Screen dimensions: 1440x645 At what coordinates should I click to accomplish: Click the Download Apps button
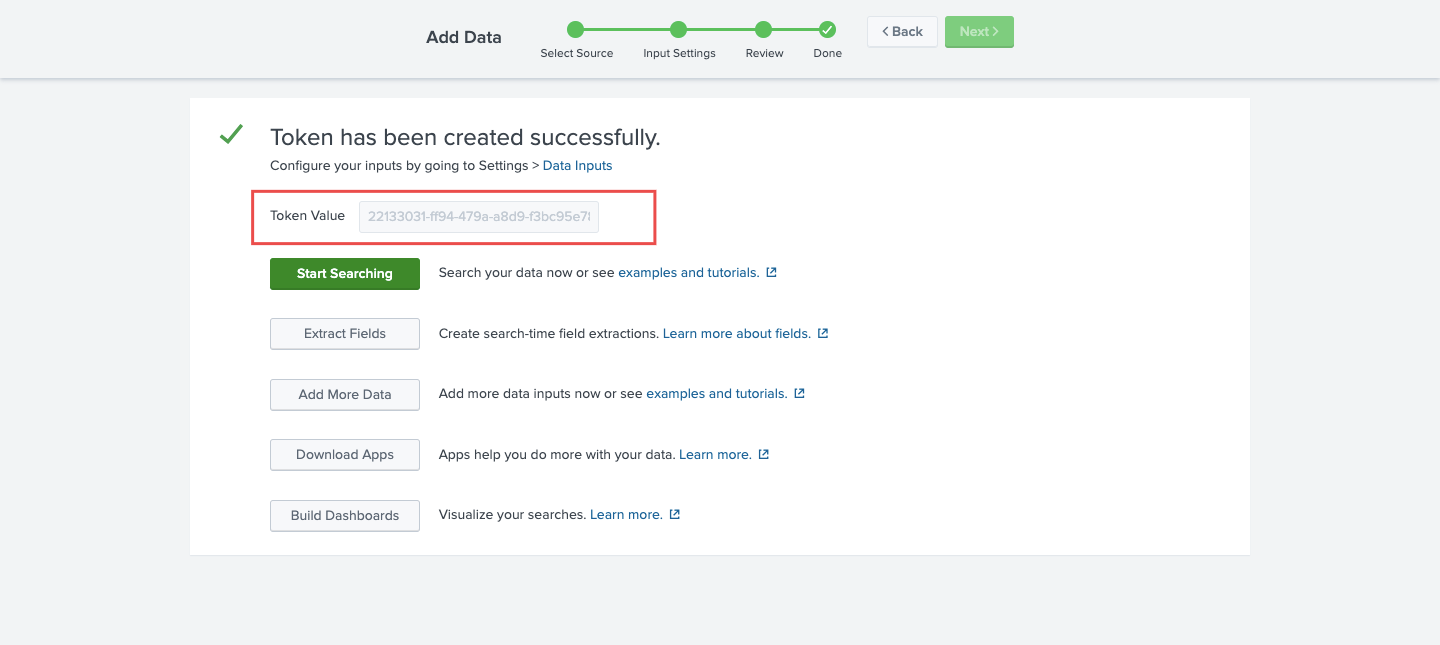coord(344,454)
